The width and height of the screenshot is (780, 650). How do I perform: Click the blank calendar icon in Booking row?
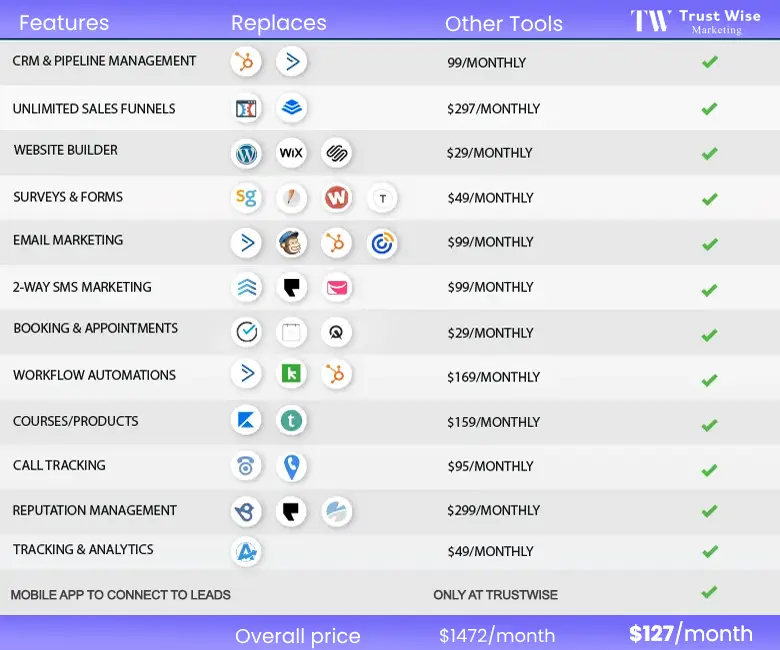pyautogui.click(x=292, y=332)
